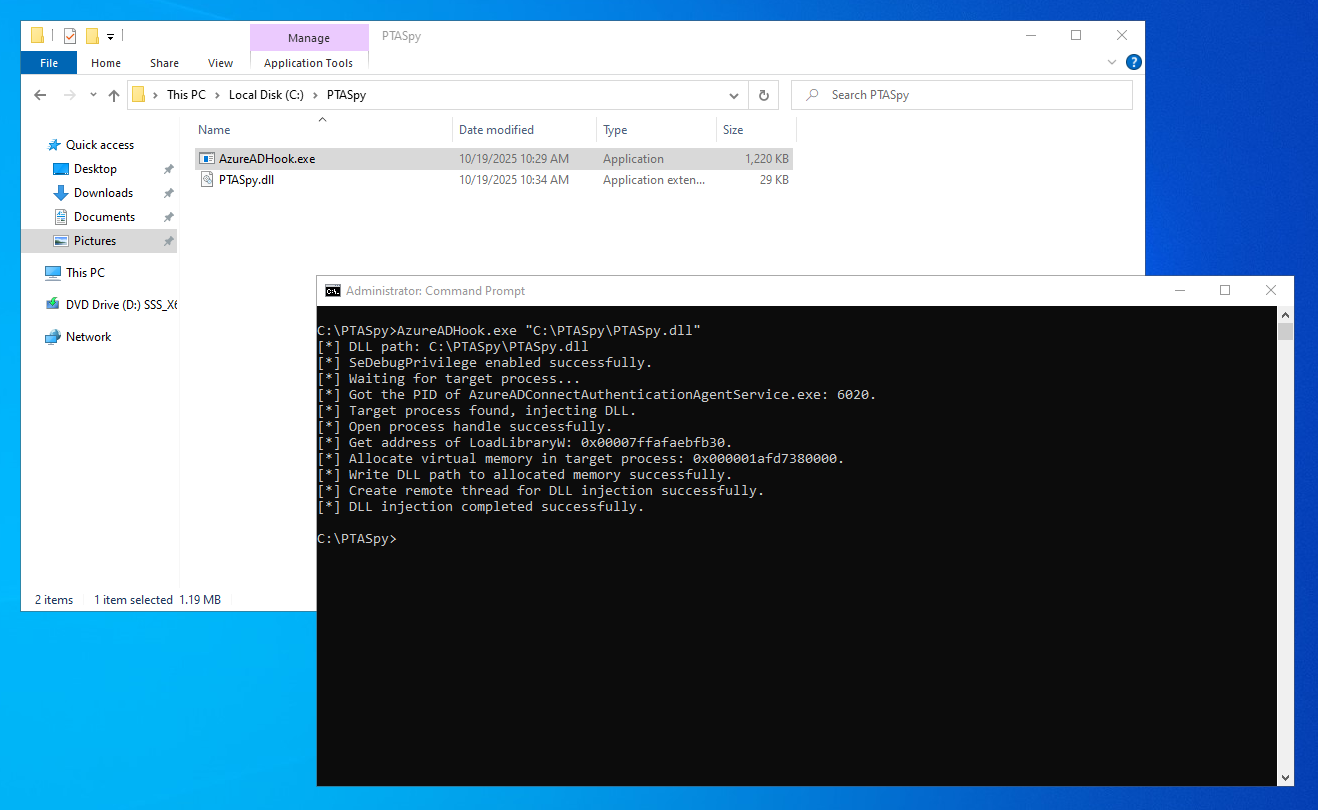The width and height of the screenshot is (1318, 810).
Task: Click the Network icon in navigation pane
Action: [x=53, y=337]
